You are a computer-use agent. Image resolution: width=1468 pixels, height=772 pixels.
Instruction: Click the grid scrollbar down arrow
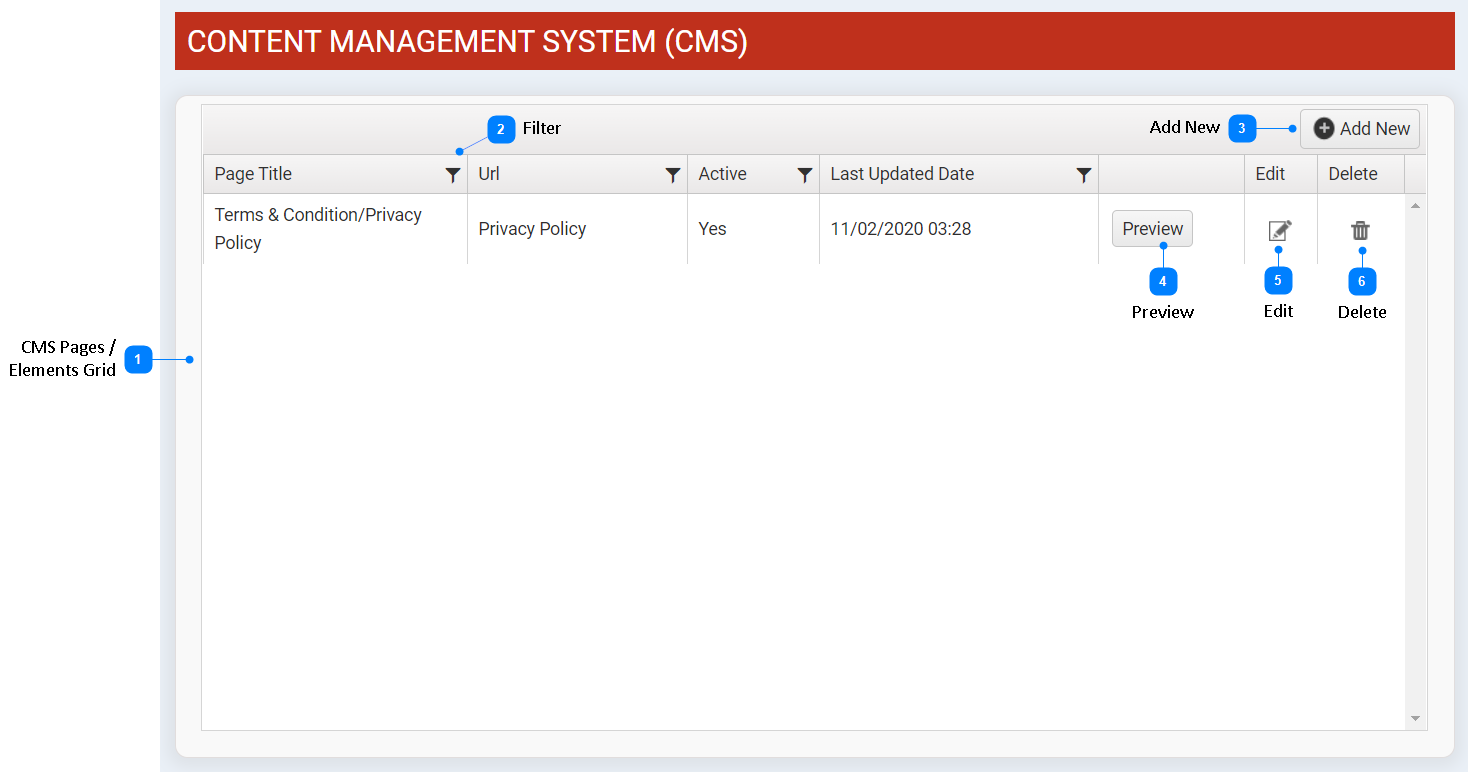[1415, 718]
